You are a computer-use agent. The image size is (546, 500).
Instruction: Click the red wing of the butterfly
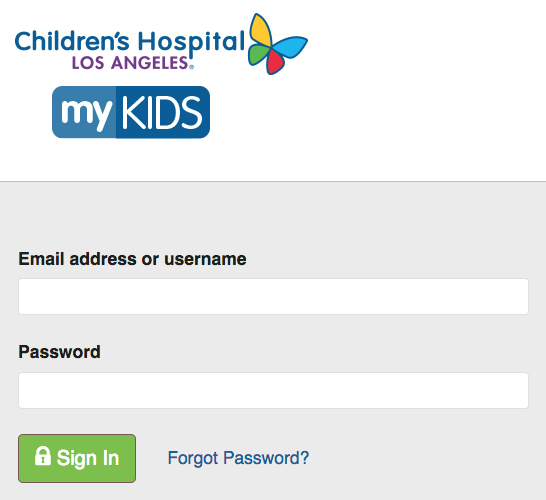275,63
